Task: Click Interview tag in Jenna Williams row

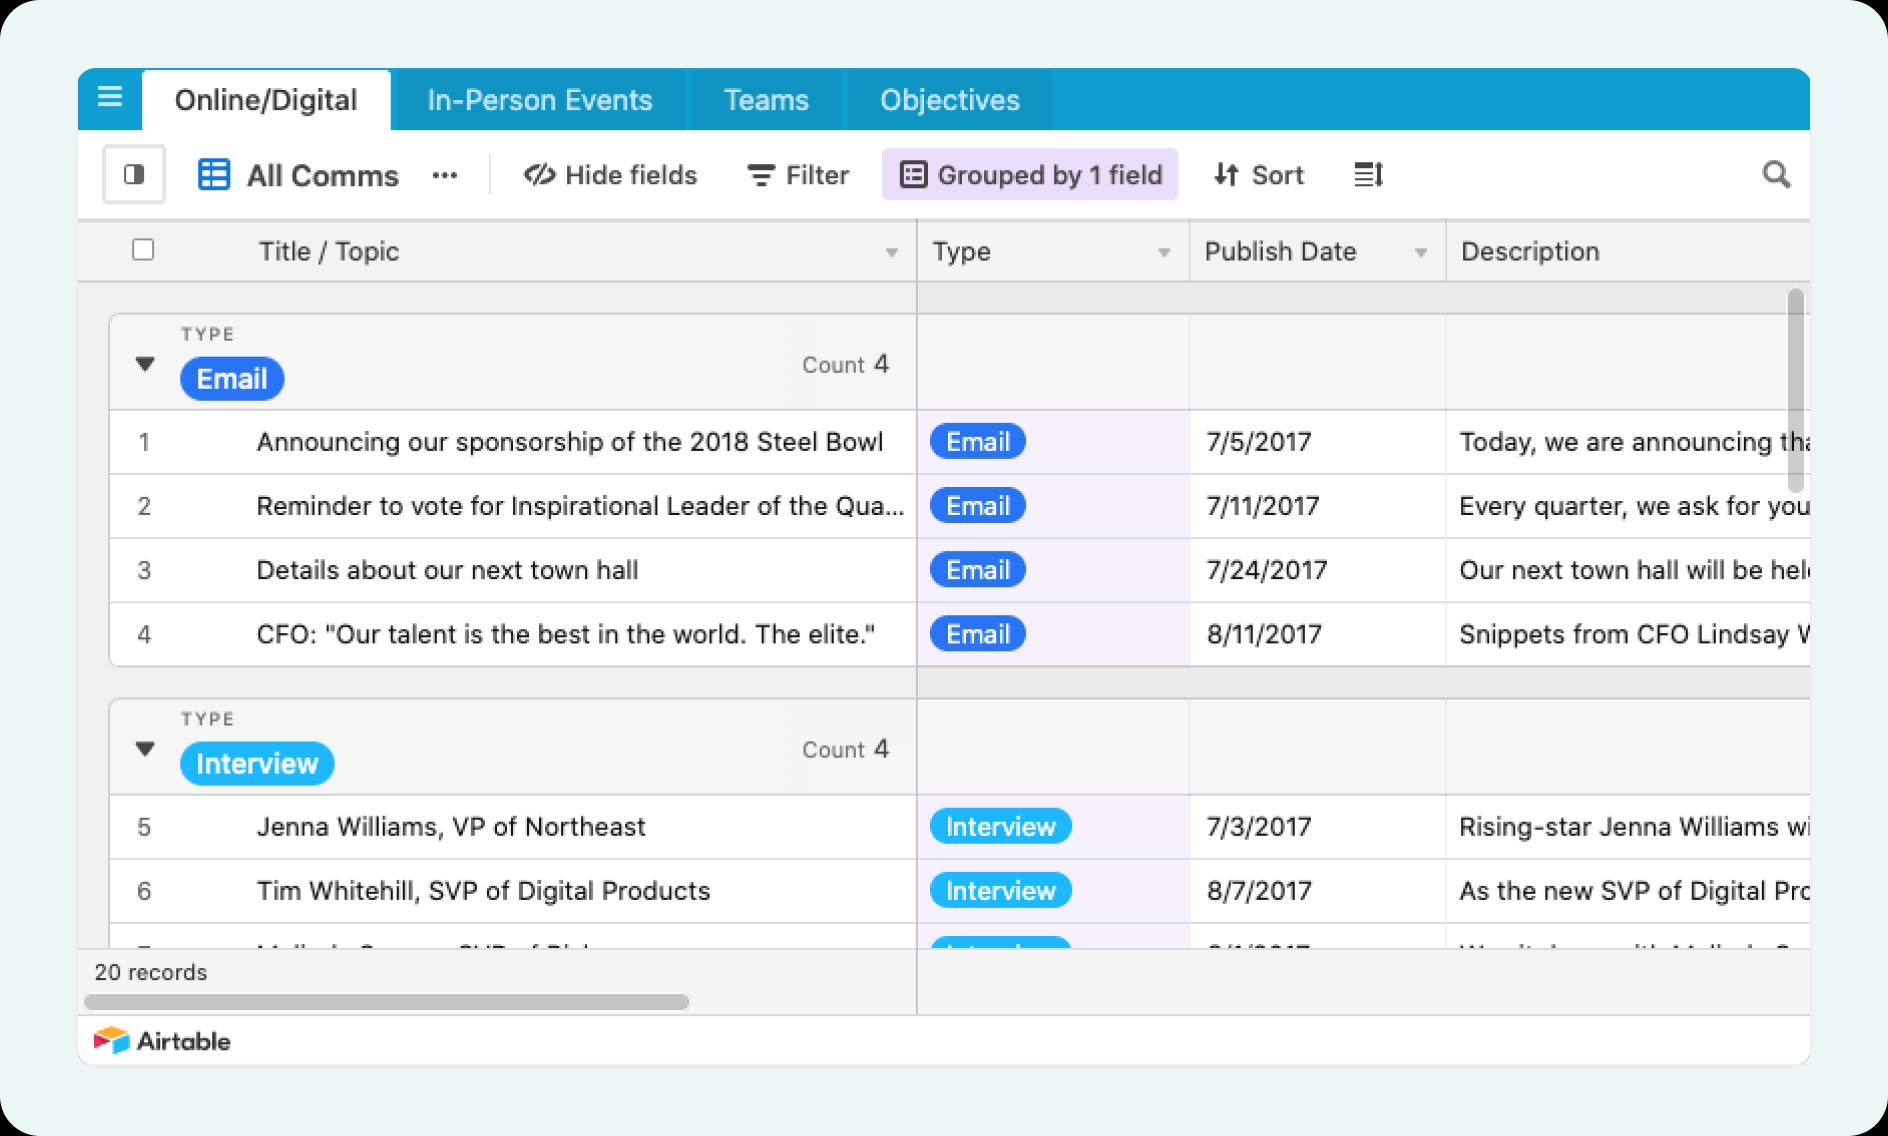Action: (x=1001, y=827)
